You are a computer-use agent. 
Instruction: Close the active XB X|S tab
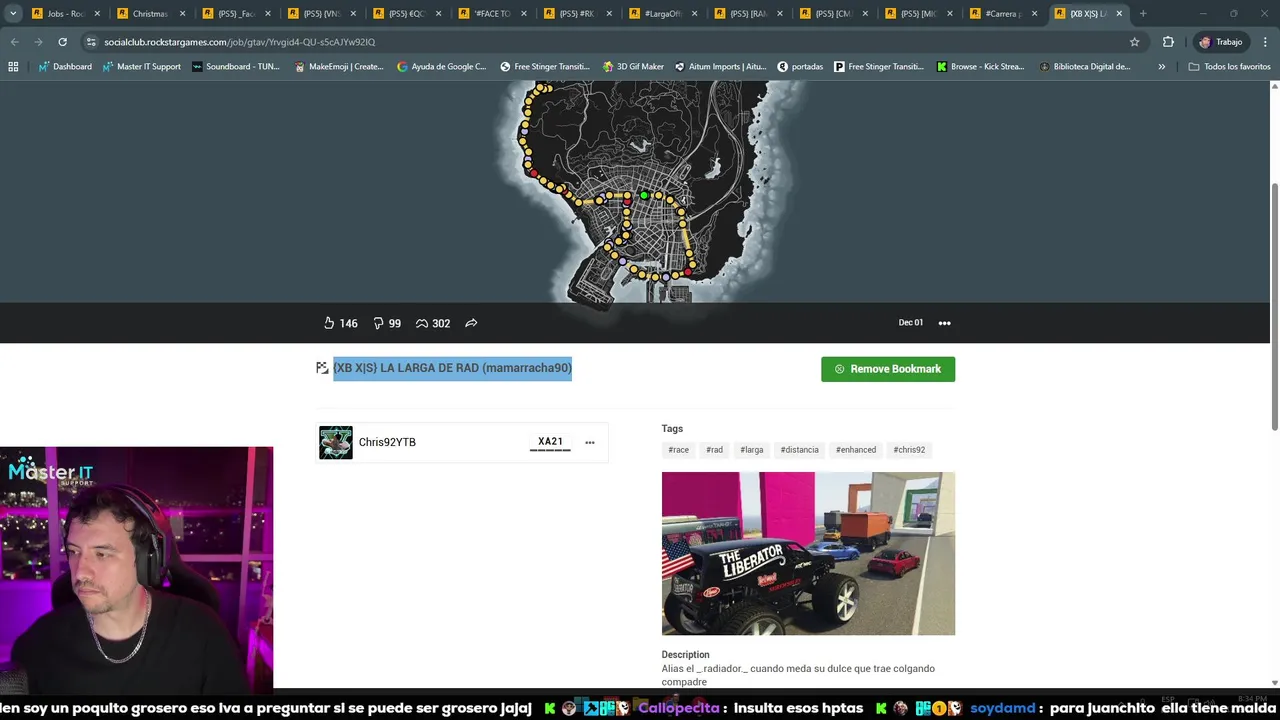(x=1119, y=14)
